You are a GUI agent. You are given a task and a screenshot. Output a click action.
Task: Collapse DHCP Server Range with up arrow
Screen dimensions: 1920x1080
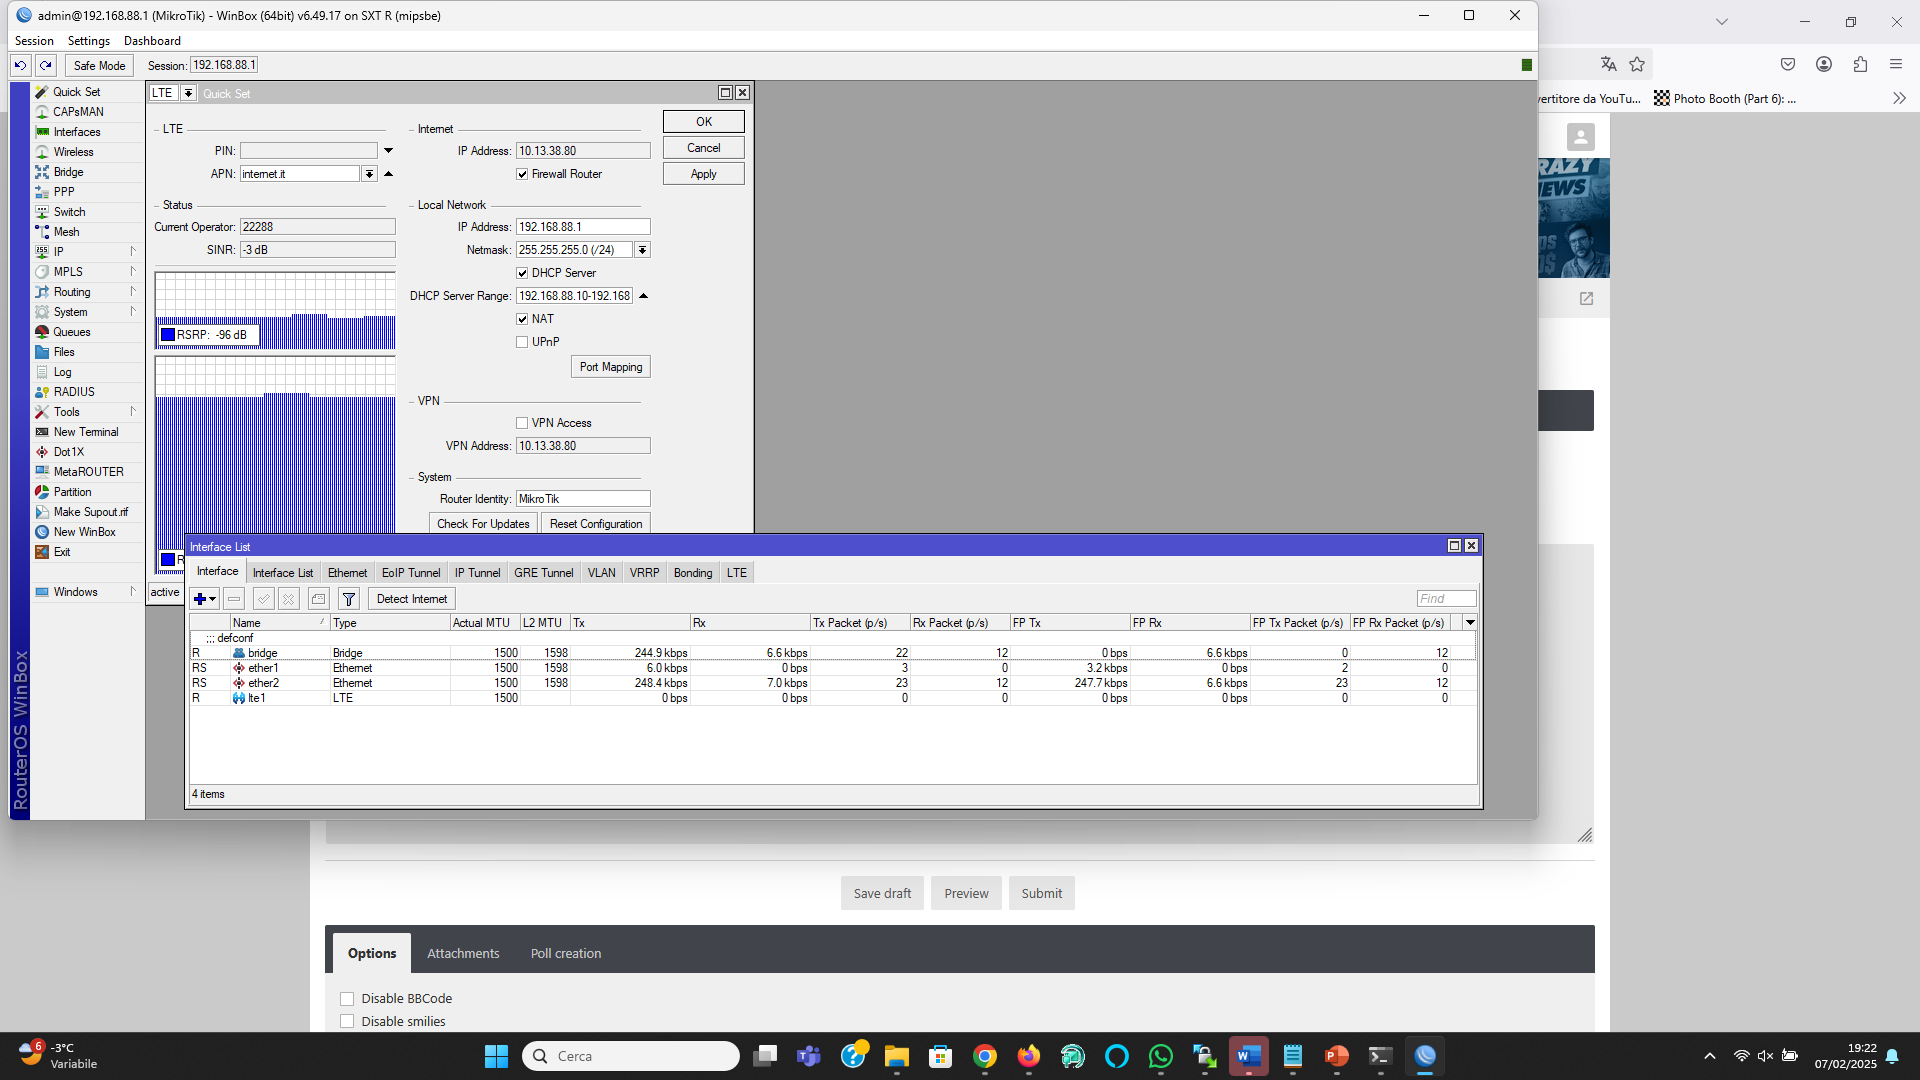tap(643, 296)
